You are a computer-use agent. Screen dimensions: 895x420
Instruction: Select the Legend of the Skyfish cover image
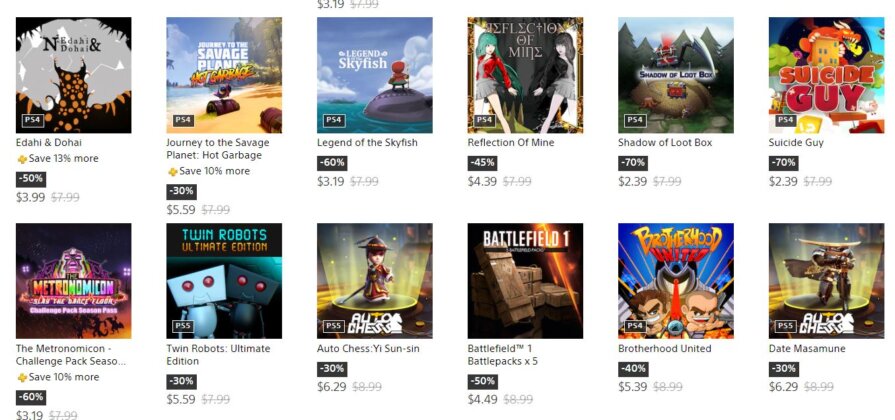(374, 75)
